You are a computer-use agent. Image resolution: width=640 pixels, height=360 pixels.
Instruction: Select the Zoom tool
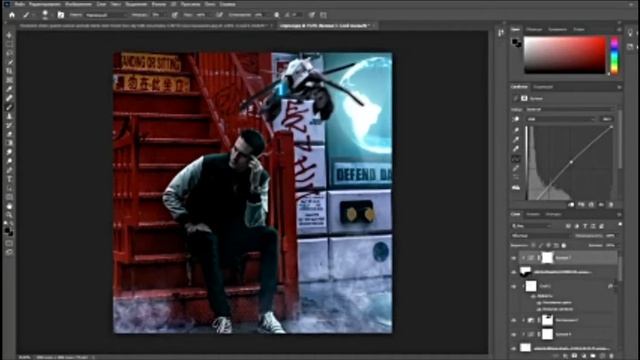tap(9, 215)
